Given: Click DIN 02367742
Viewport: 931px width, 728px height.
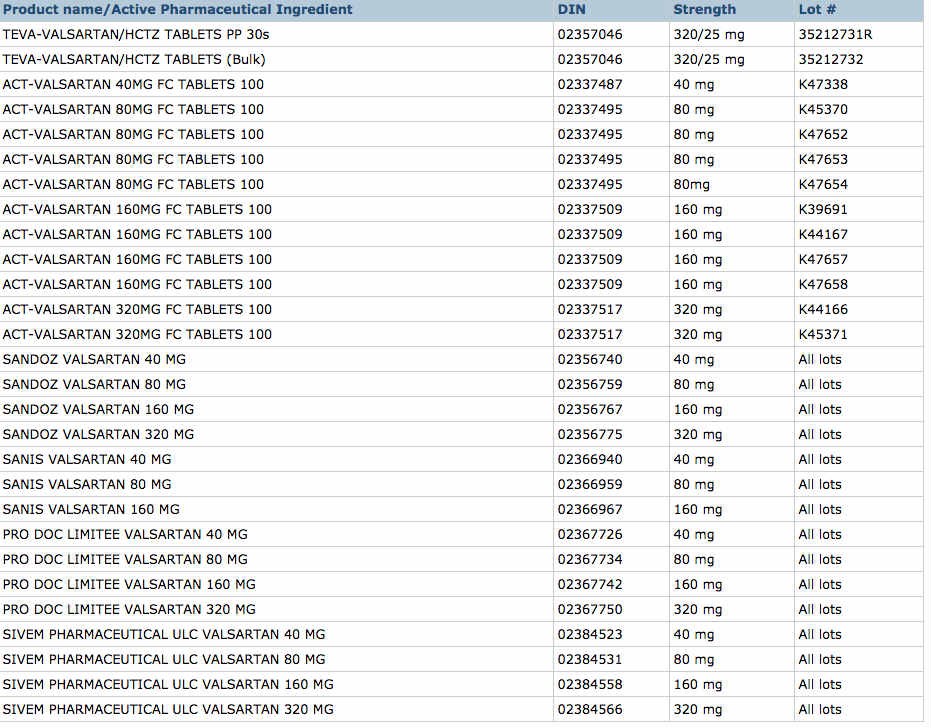Looking at the screenshot, I should [590, 584].
